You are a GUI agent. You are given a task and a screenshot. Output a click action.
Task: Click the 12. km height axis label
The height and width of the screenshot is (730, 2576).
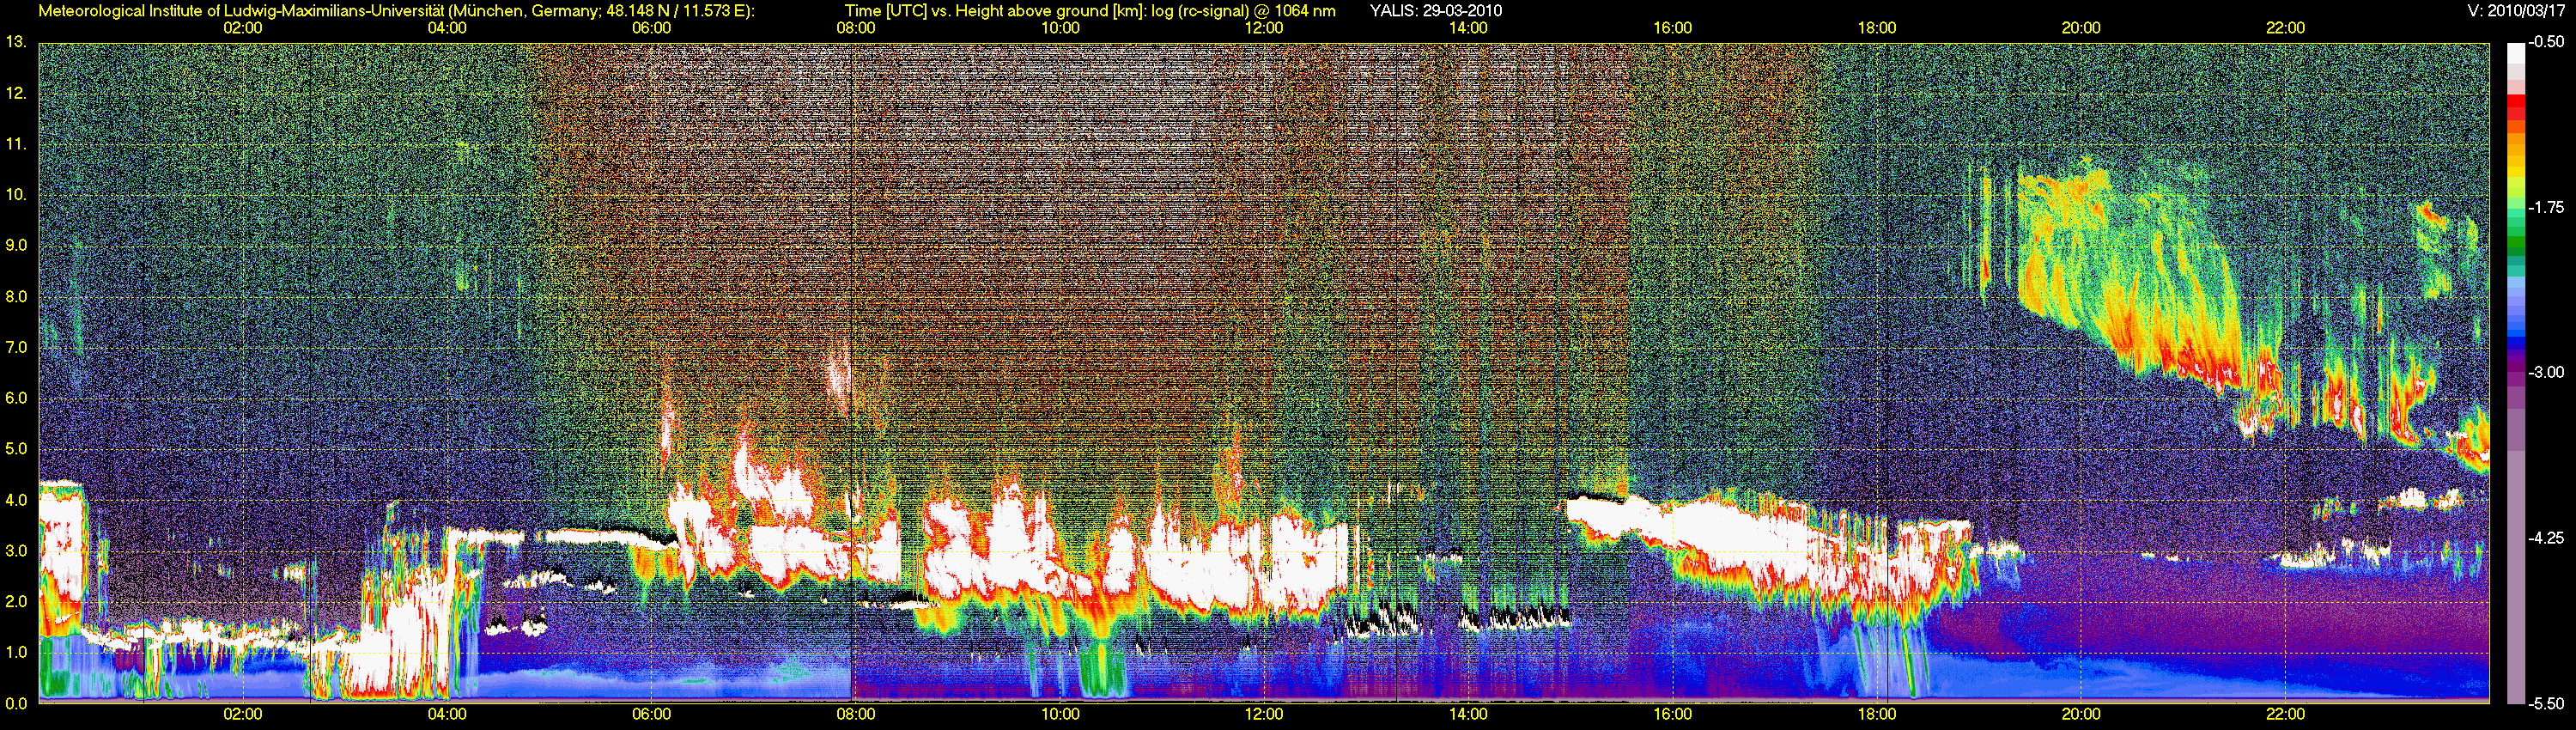(15, 93)
